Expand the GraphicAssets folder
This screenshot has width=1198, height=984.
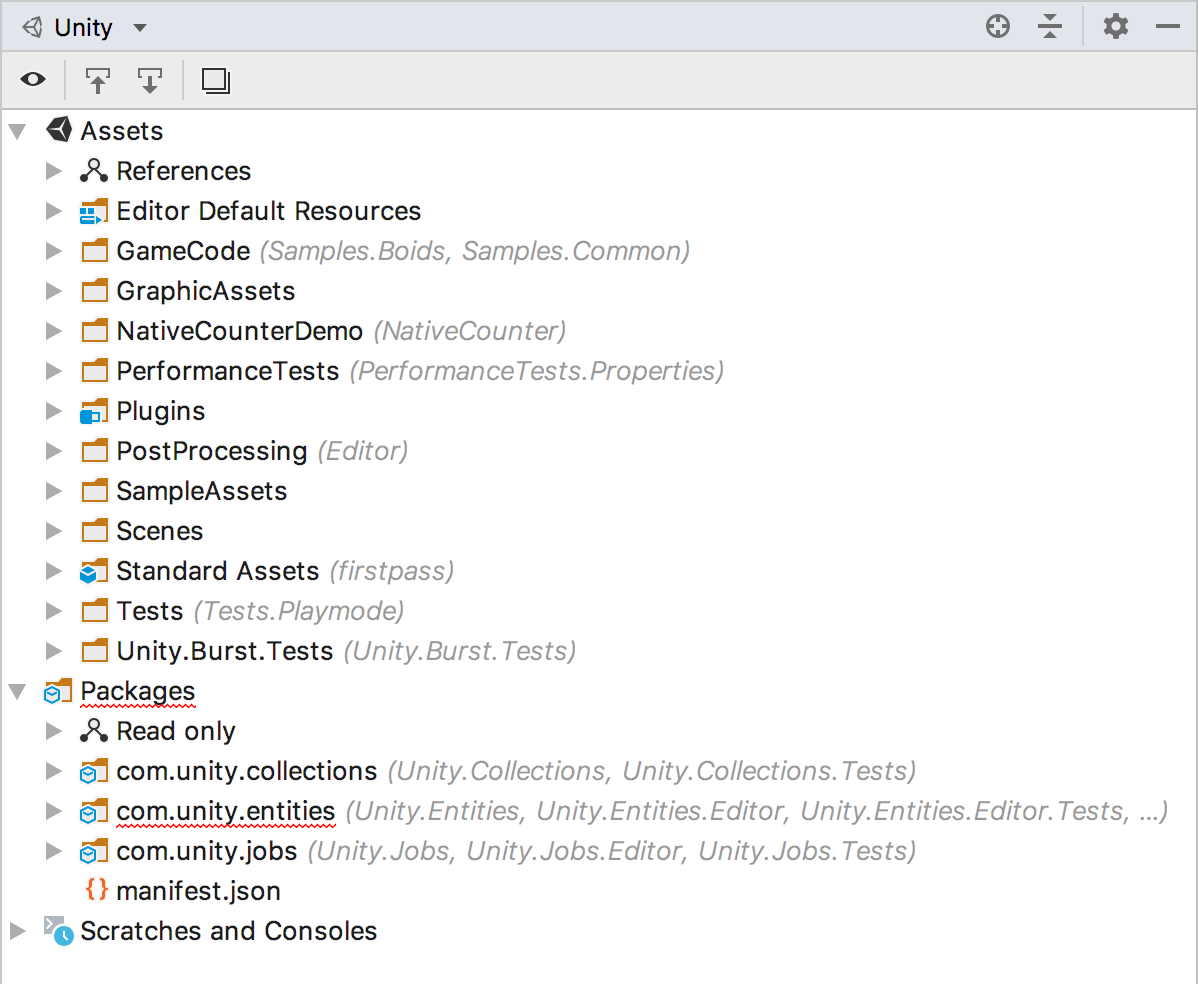pos(53,291)
